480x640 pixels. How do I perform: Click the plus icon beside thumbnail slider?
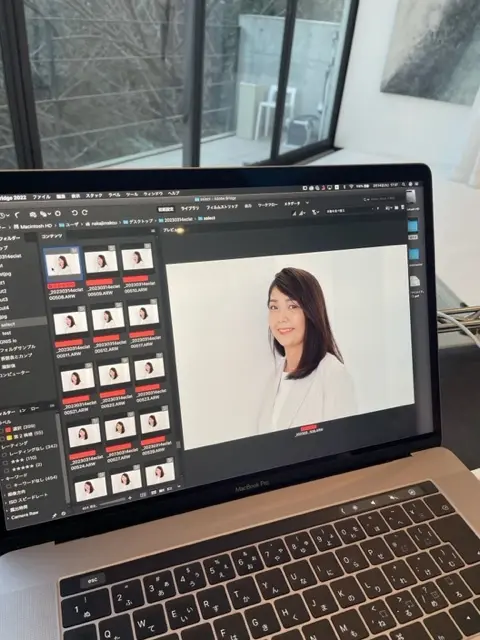[x=130, y=498]
